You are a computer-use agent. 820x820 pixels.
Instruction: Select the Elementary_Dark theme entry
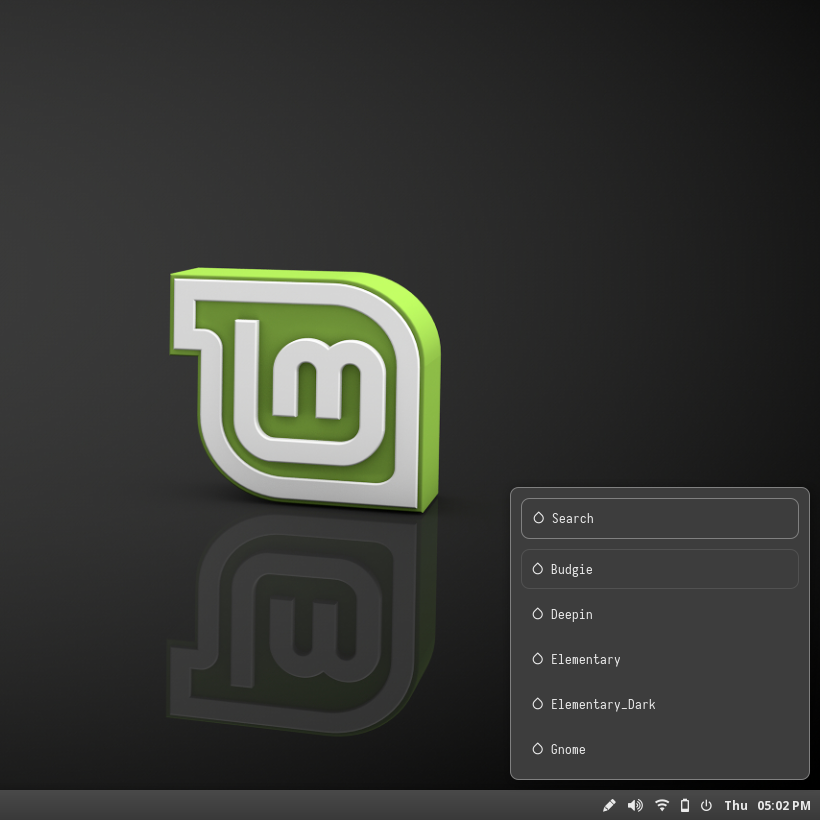tap(659, 704)
